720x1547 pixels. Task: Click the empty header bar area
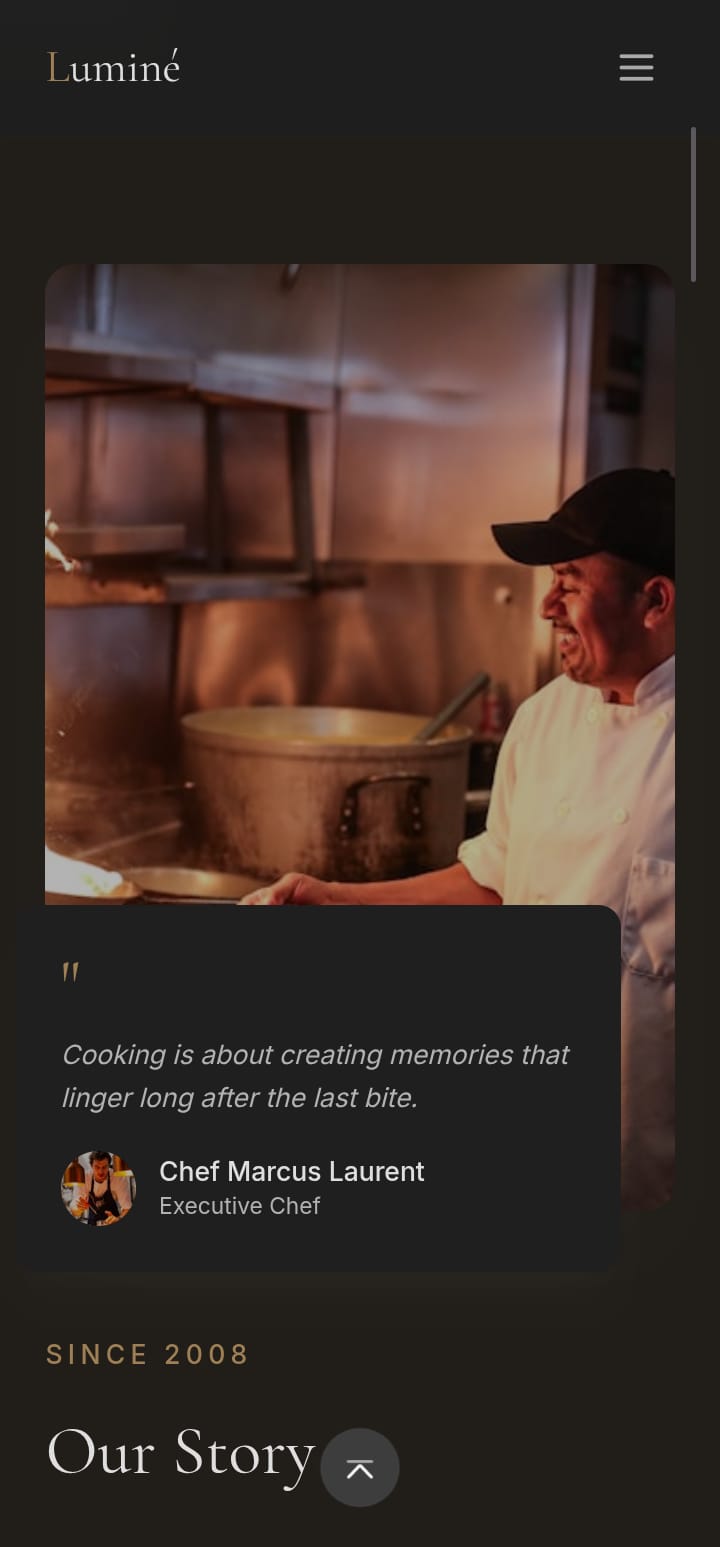coord(400,67)
